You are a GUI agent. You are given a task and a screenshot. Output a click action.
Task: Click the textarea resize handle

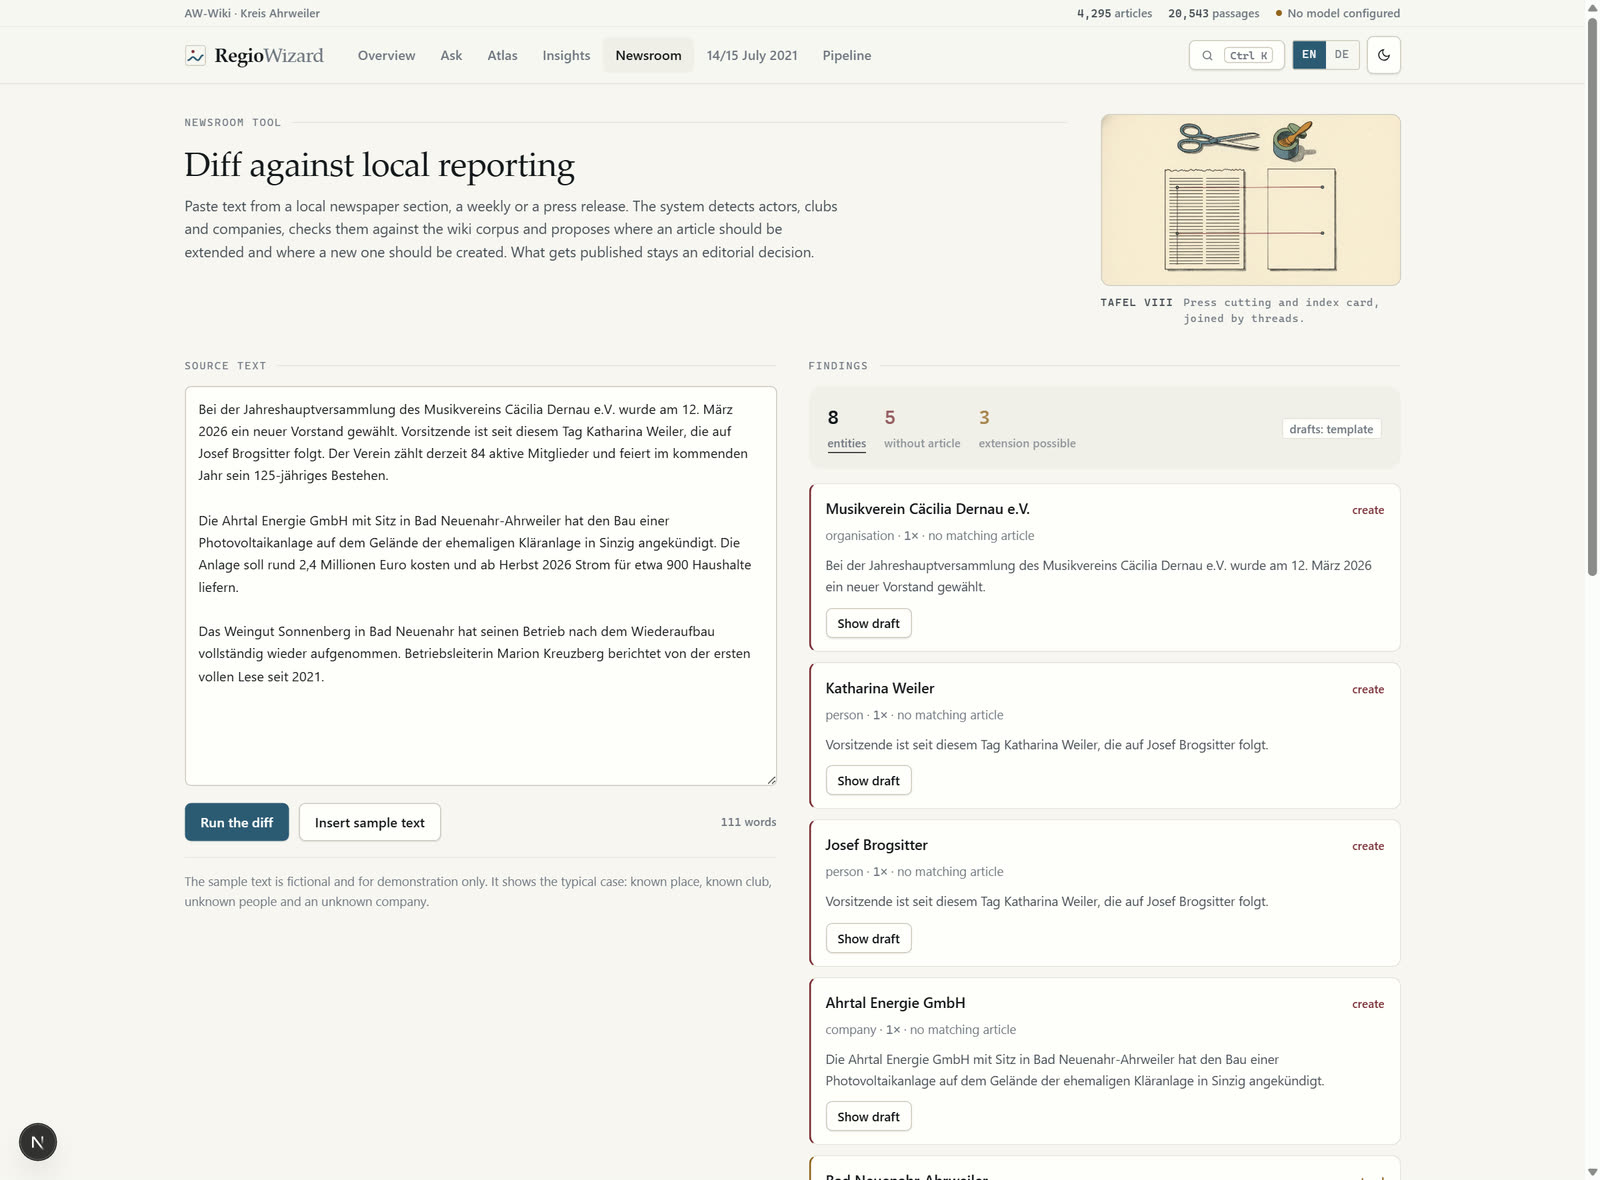click(771, 779)
